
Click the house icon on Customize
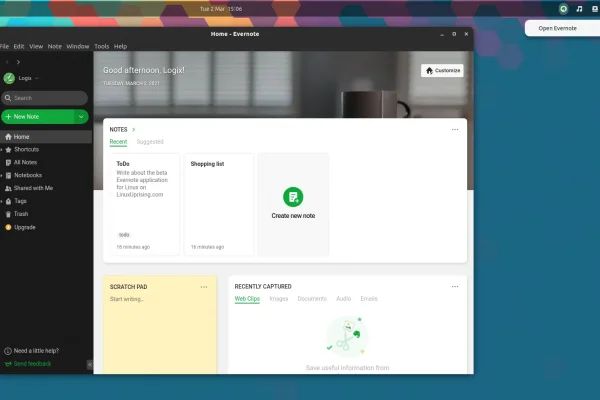point(429,70)
